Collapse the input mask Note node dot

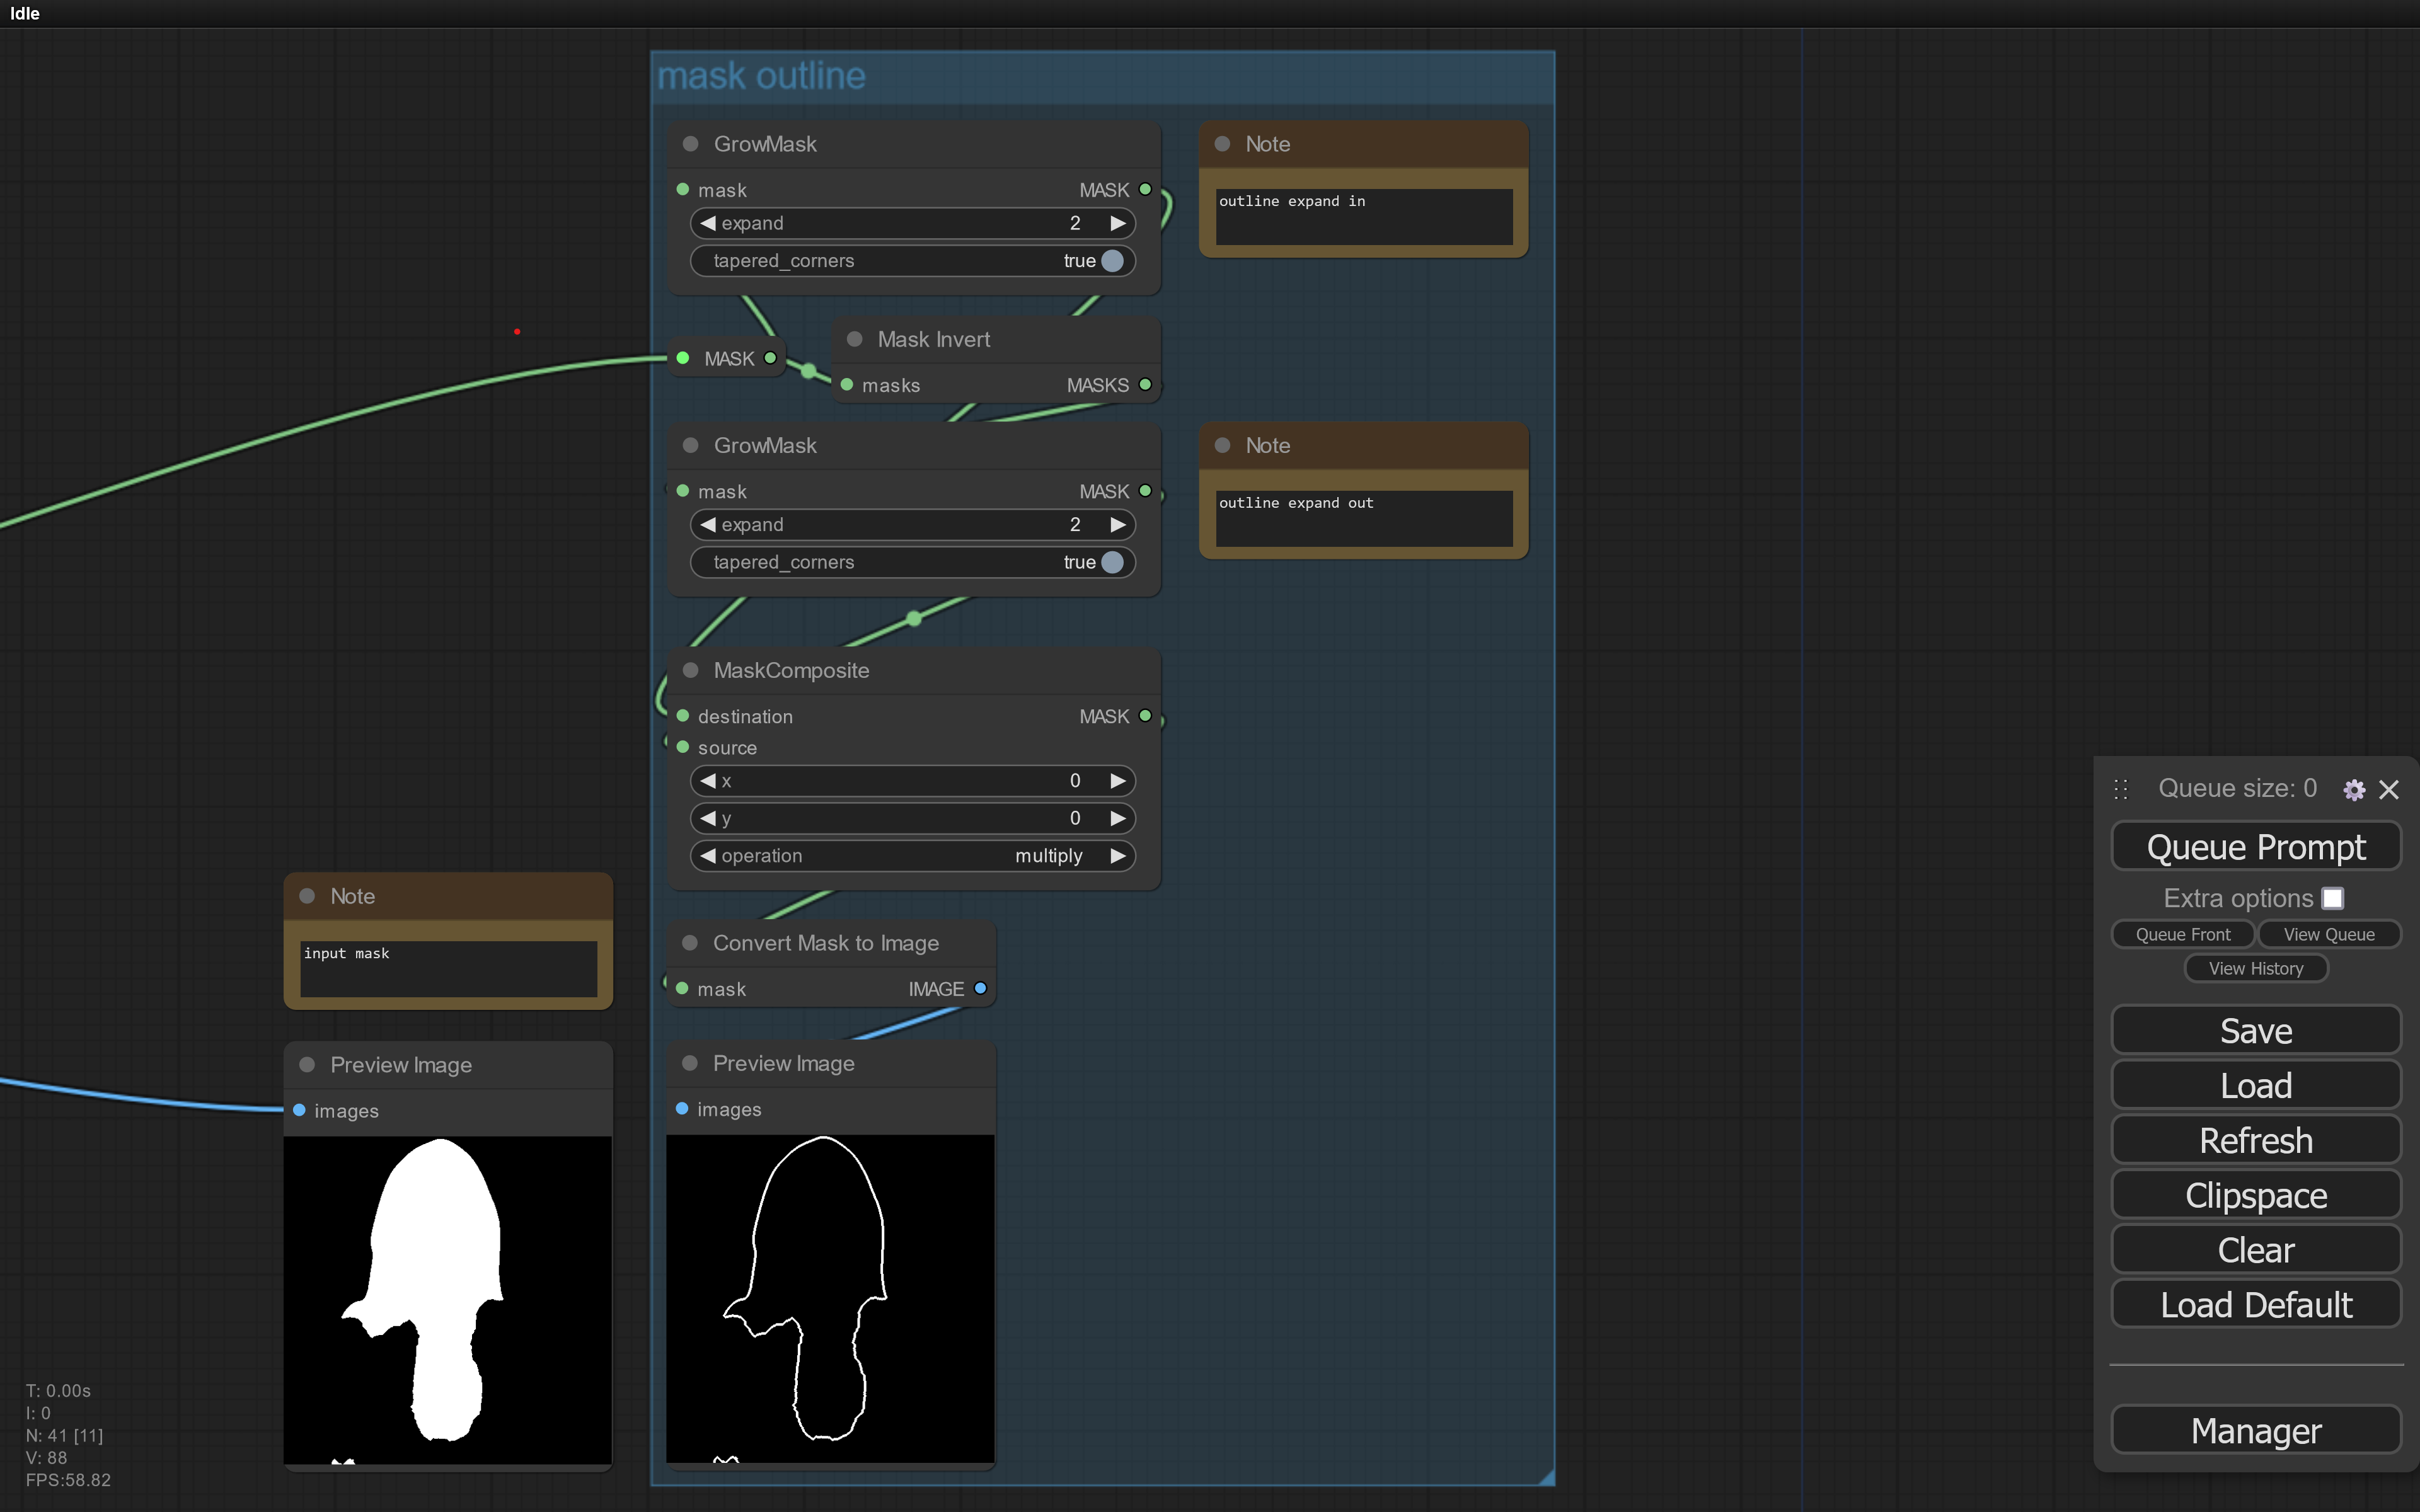pyautogui.click(x=307, y=896)
